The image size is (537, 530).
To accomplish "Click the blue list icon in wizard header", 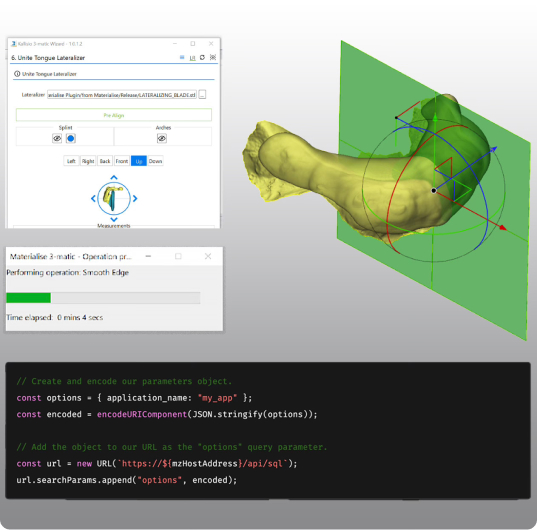I will click(x=182, y=58).
